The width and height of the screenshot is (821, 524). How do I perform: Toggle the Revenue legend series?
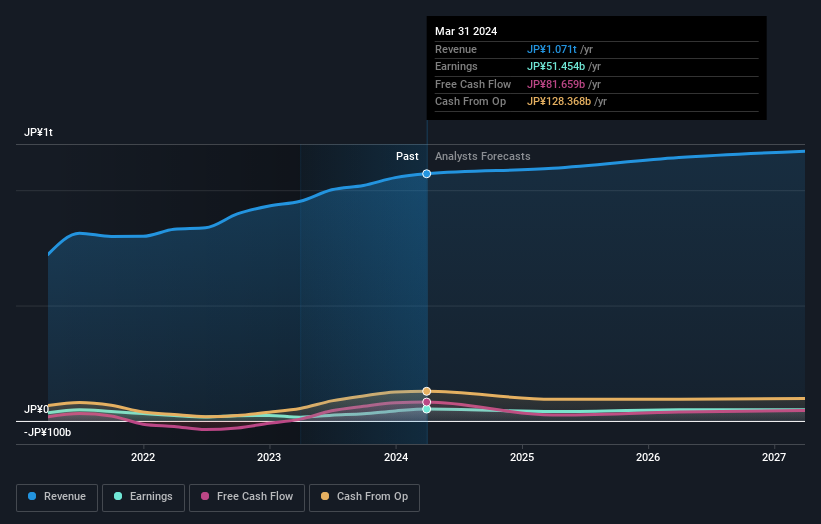[x=57, y=497]
